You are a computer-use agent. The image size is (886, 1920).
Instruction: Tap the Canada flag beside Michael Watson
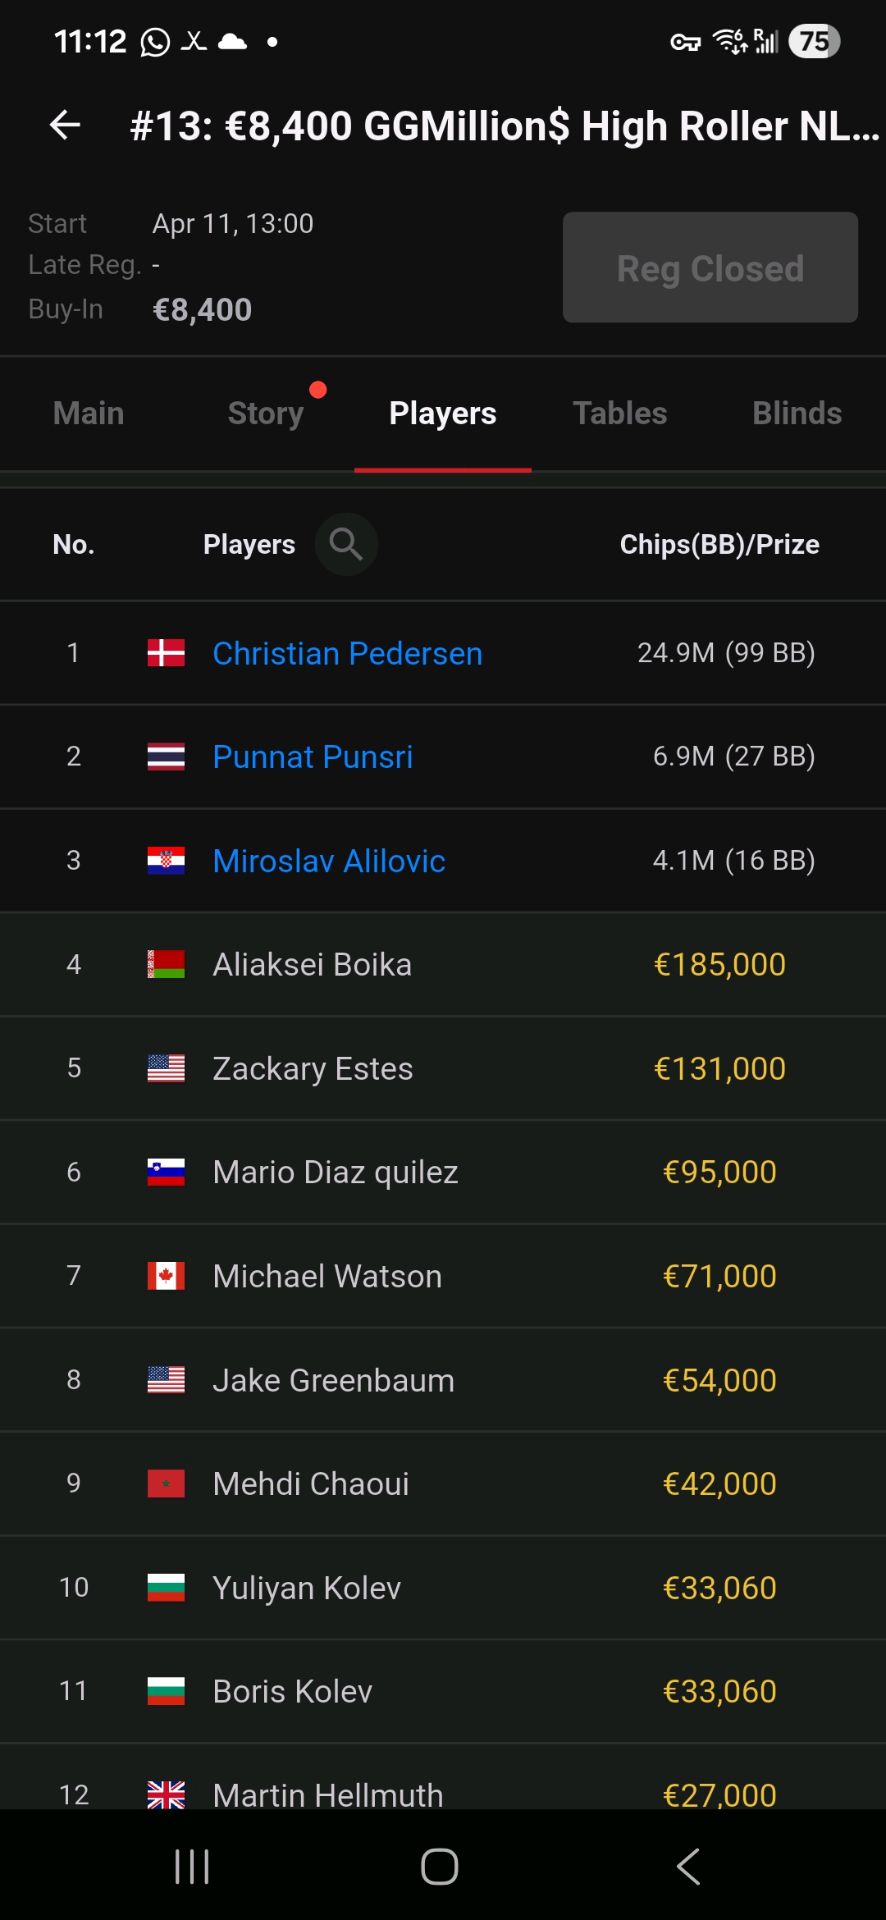coord(166,1276)
